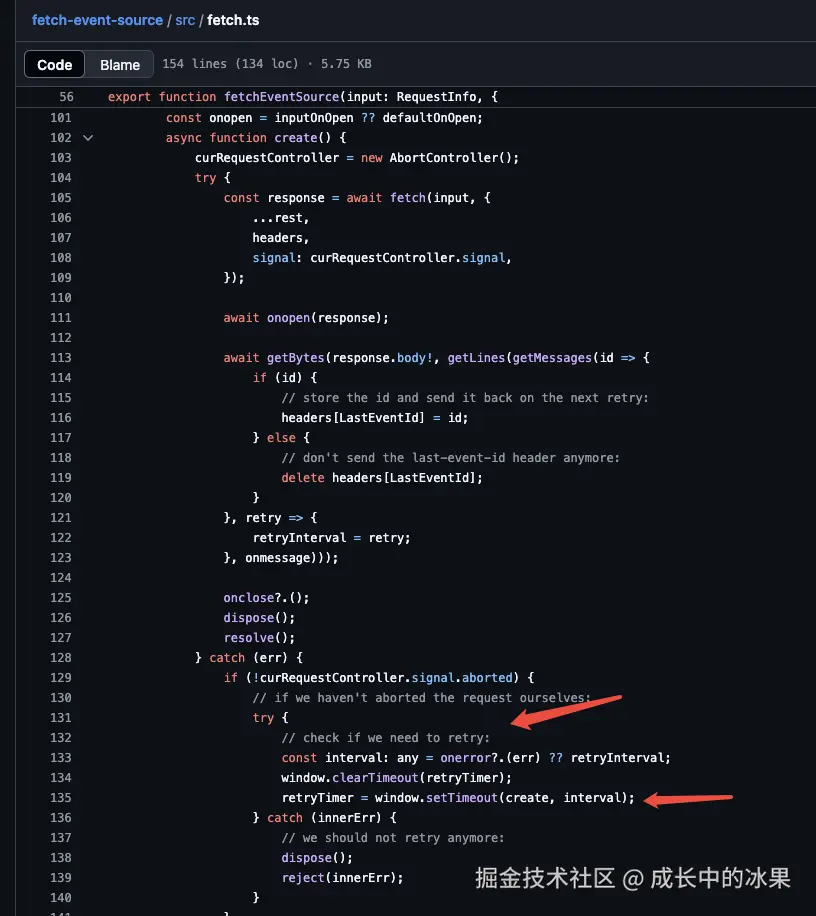
Task: Click 'retryInterval = retry;' on line 122
Action: click(331, 538)
